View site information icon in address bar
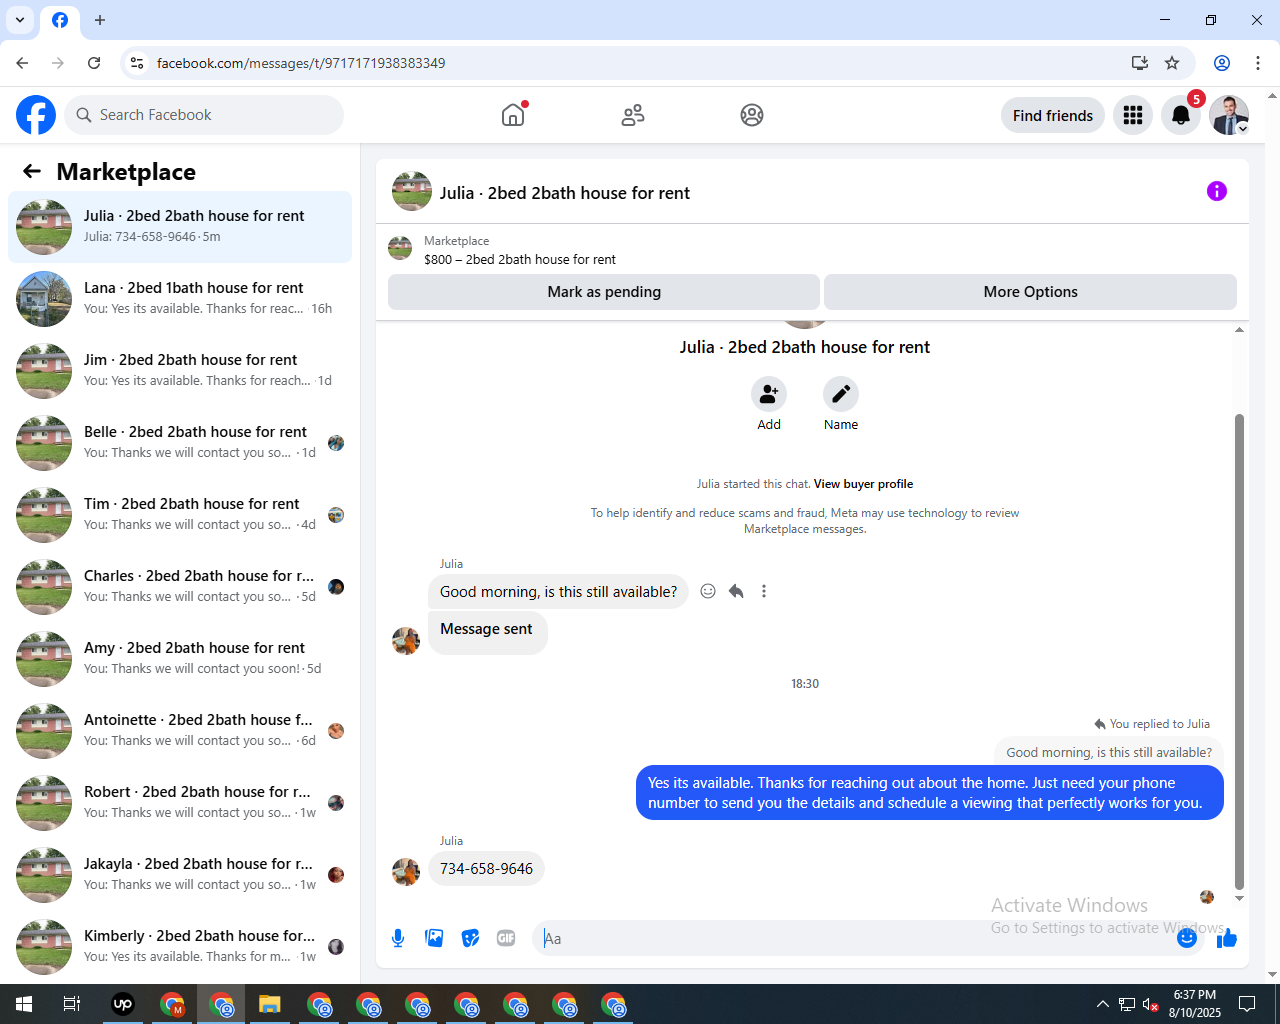 (137, 63)
